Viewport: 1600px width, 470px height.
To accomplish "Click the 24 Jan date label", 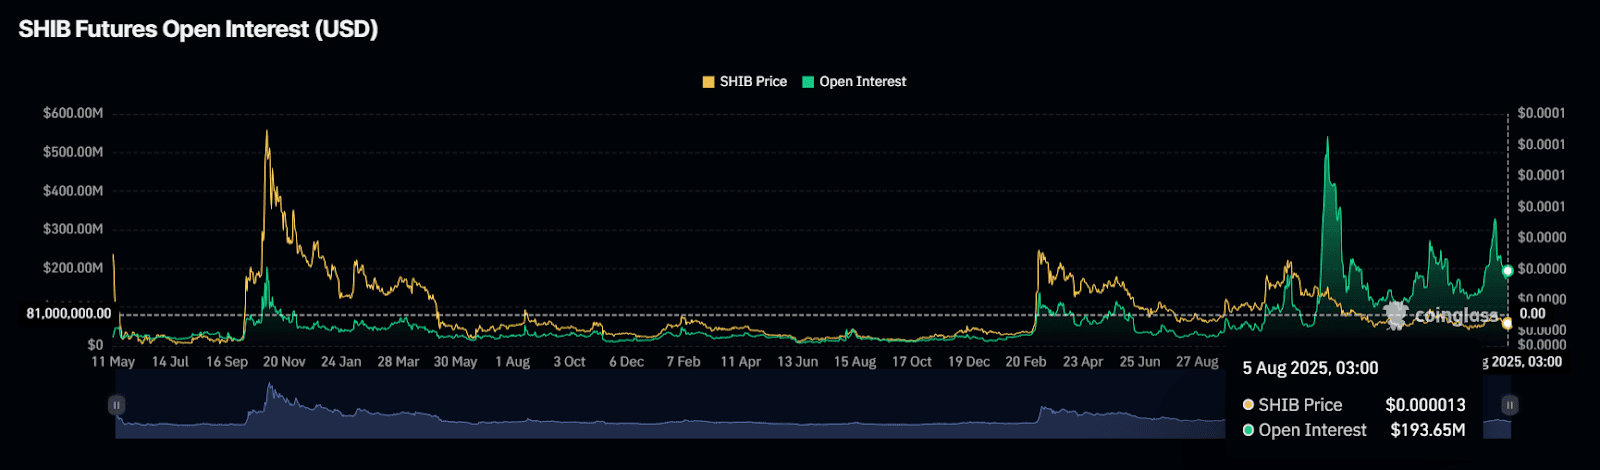I will coord(341,362).
